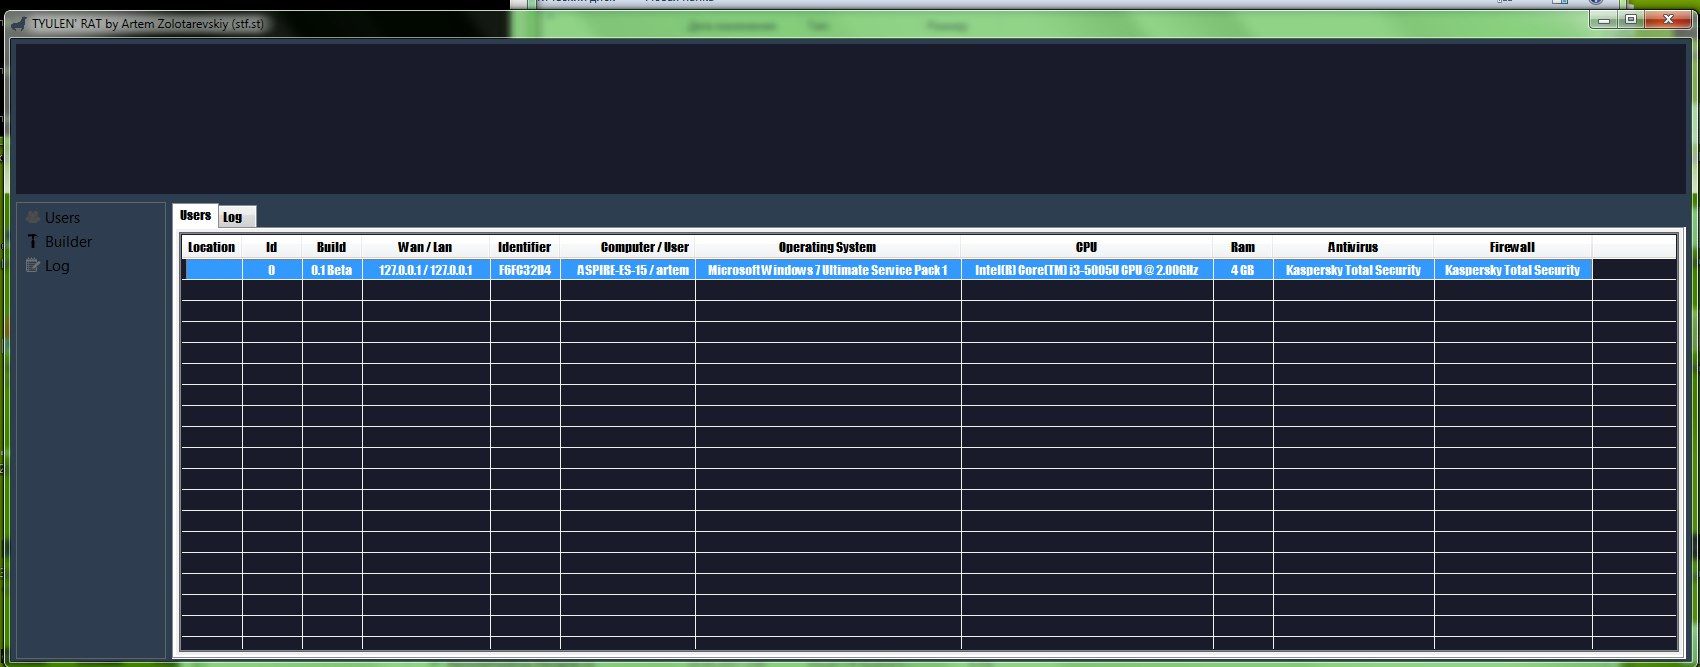Click the Firewall column header
Image resolution: width=1700 pixels, height=667 pixels.
pos(1511,247)
